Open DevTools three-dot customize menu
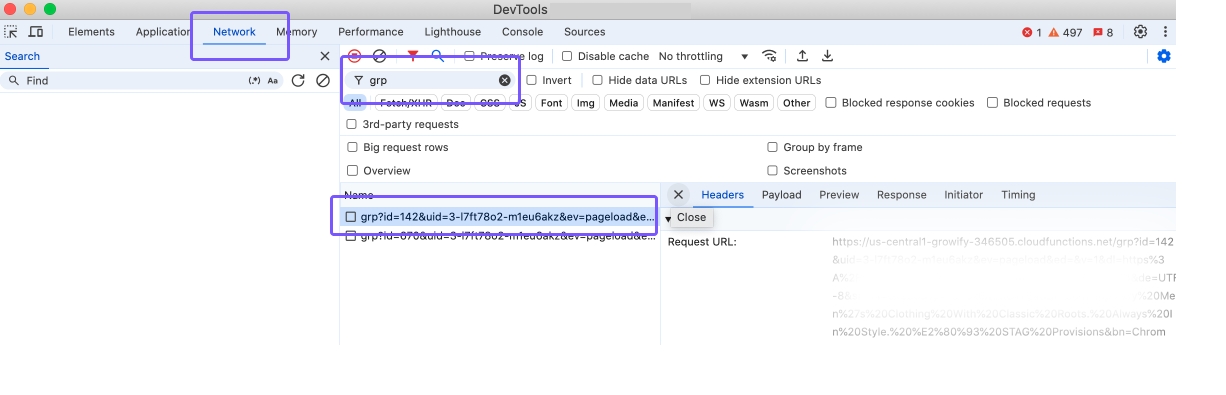Screen dimensions: 1226x395 click(x=1165, y=32)
